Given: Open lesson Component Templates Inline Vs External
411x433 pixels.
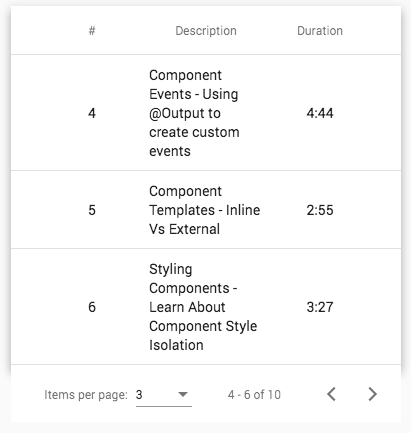Looking at the screenshot, I should click(x=204, y=210).
